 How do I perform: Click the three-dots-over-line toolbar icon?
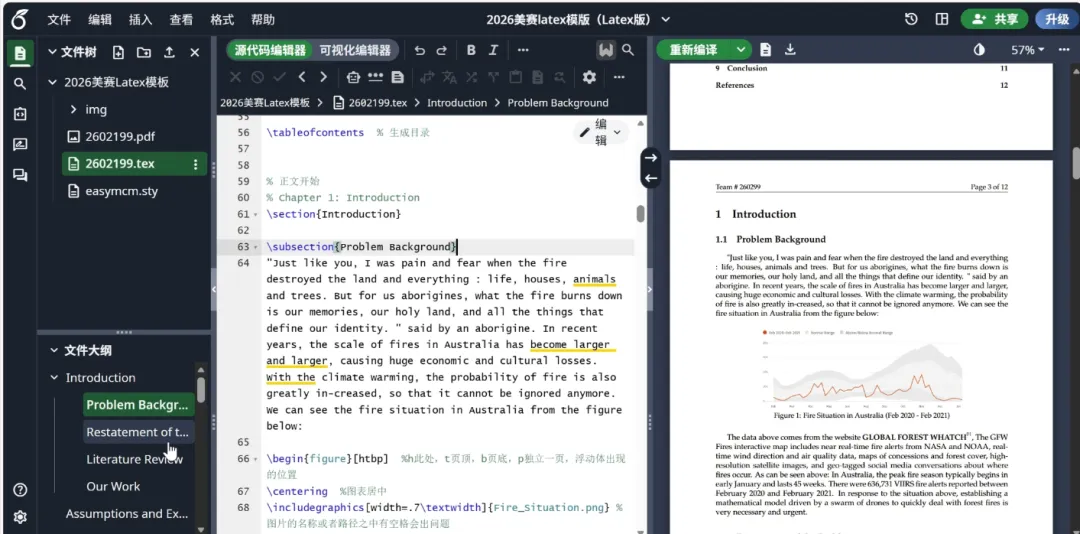click(375, 77)
